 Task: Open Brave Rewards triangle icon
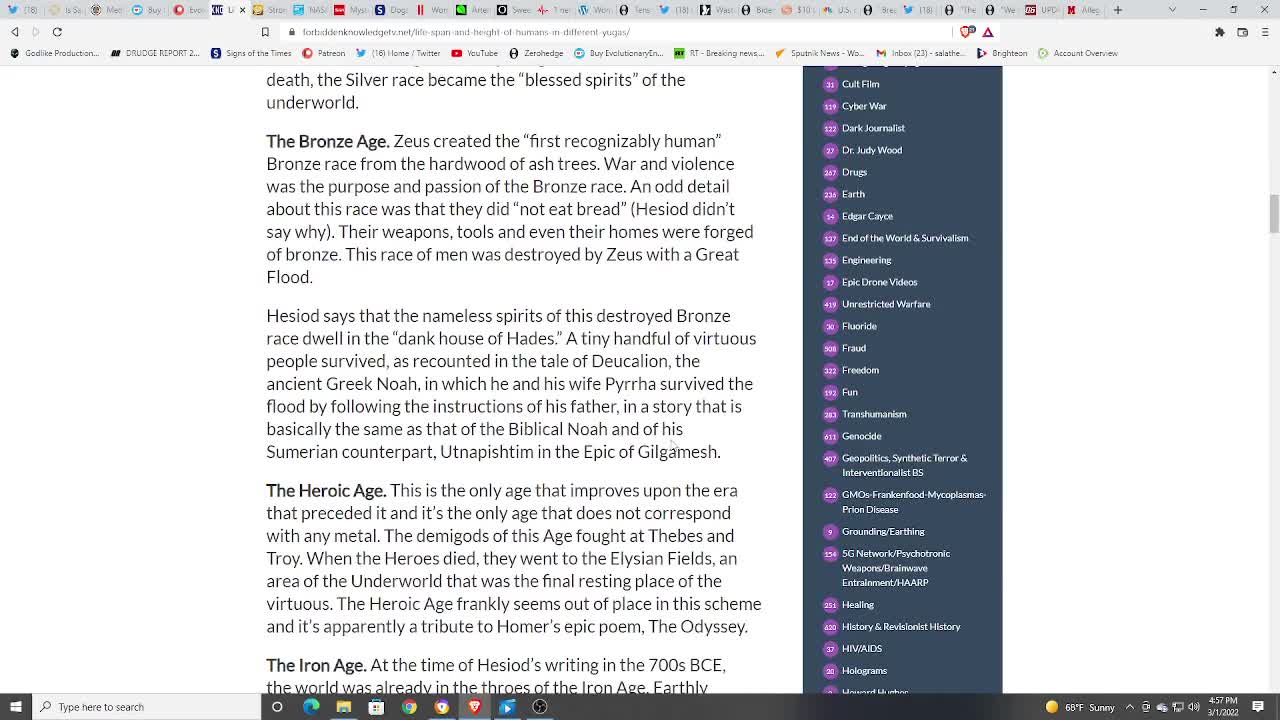click(988, 32)
